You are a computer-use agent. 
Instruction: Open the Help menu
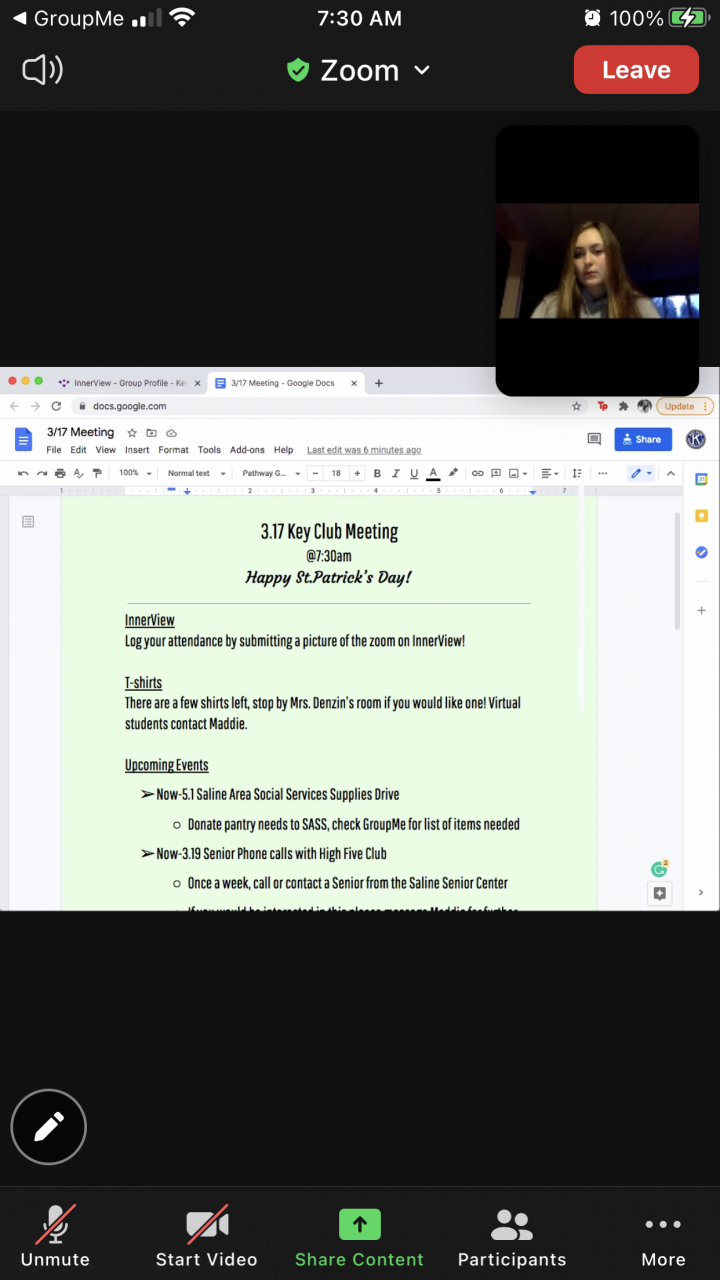pyautogui.click(x=283, y=450)
